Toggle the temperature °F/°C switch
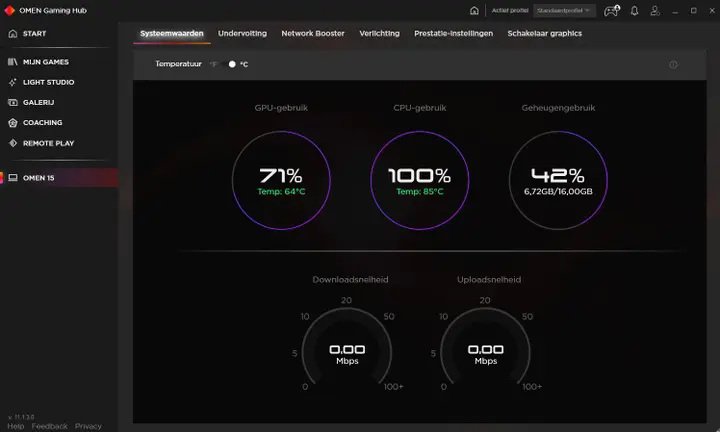Image resolution: width=720 pixels, height=432 pixels. [x=228, y=64]
